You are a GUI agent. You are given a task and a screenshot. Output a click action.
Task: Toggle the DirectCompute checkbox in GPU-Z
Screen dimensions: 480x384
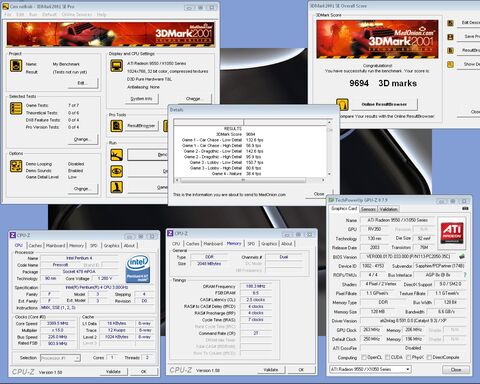click(429, 358)
